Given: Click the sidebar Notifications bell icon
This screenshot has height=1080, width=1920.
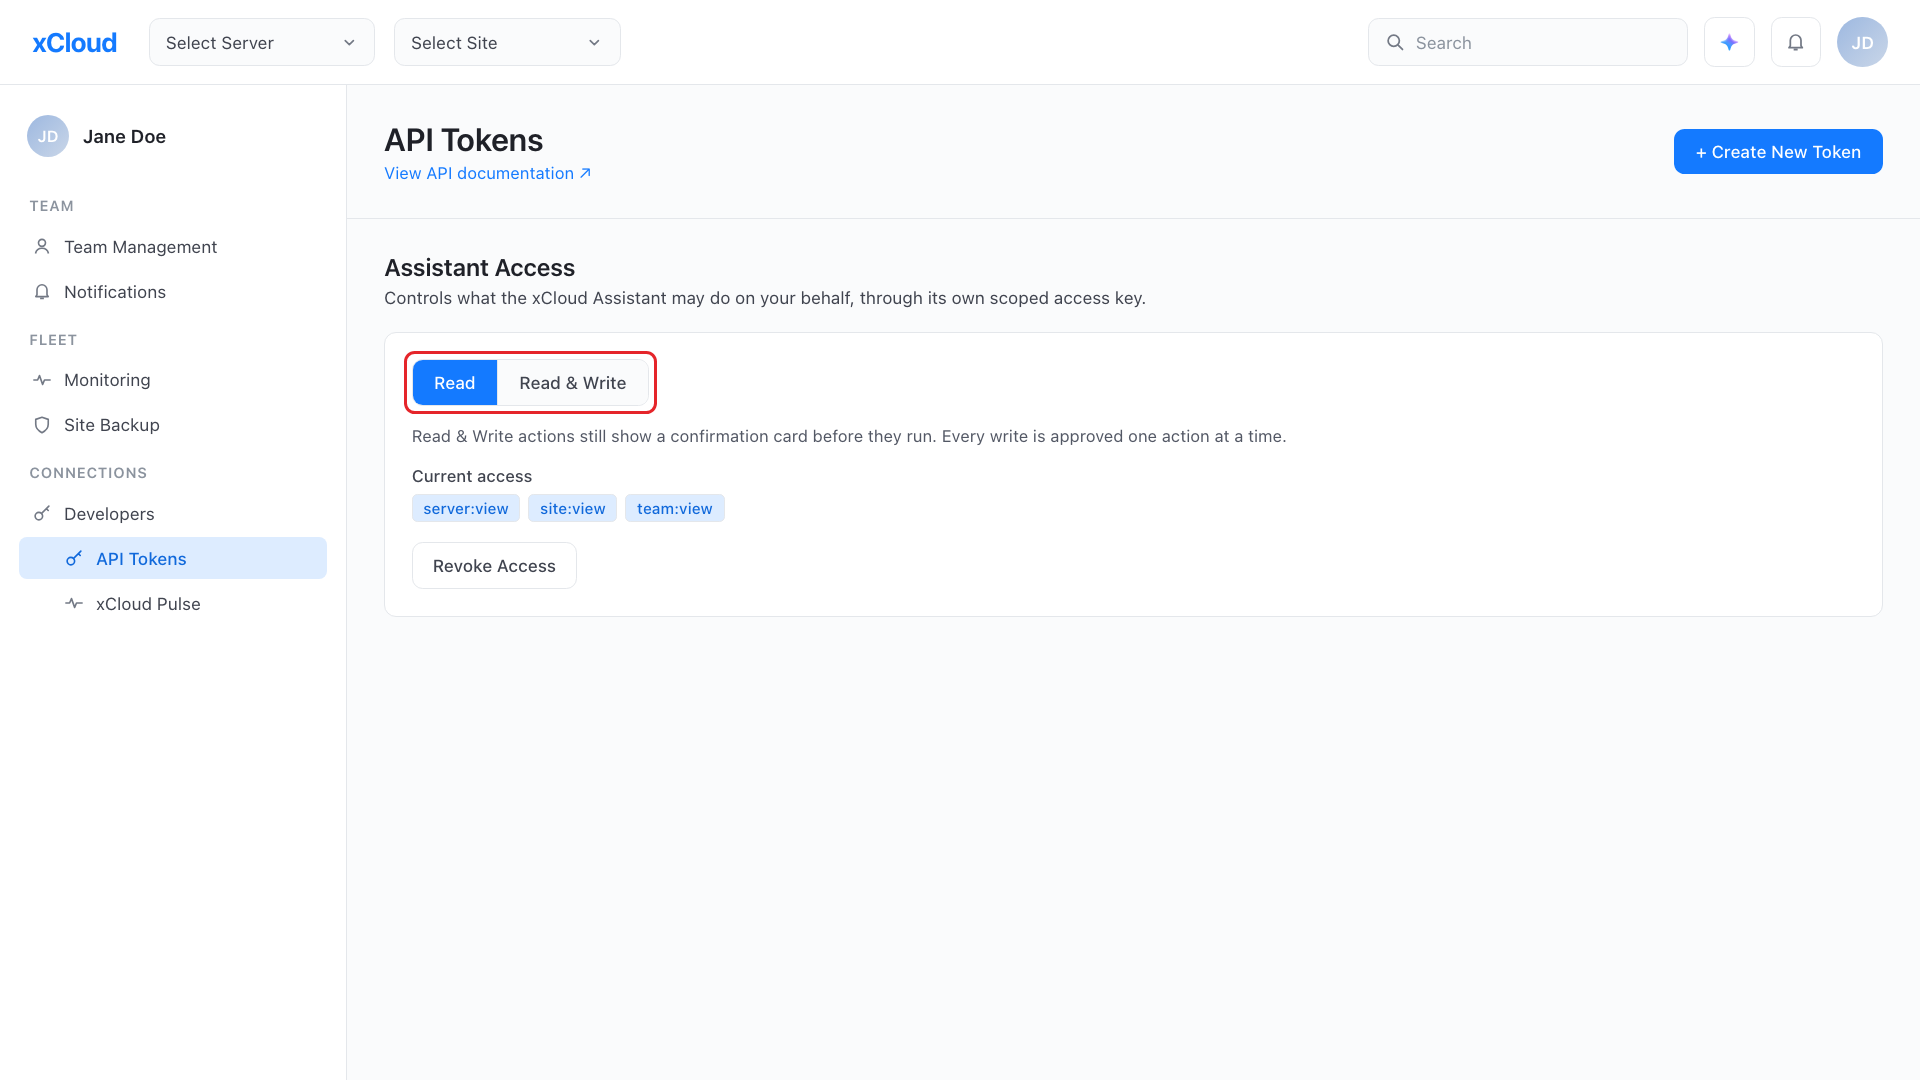Looking at the screenshot, I should click(42, 292).
